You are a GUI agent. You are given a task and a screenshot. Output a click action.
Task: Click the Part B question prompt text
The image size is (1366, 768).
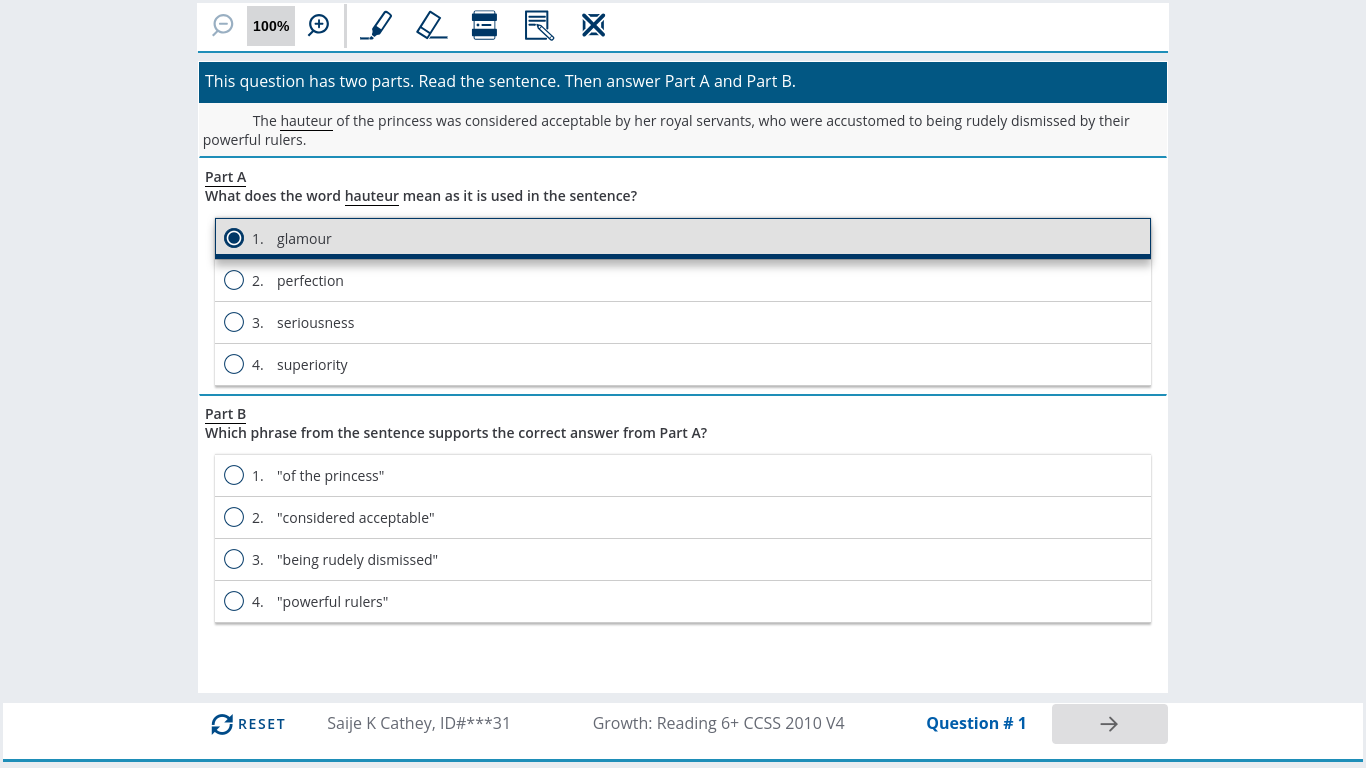point(456,433)
